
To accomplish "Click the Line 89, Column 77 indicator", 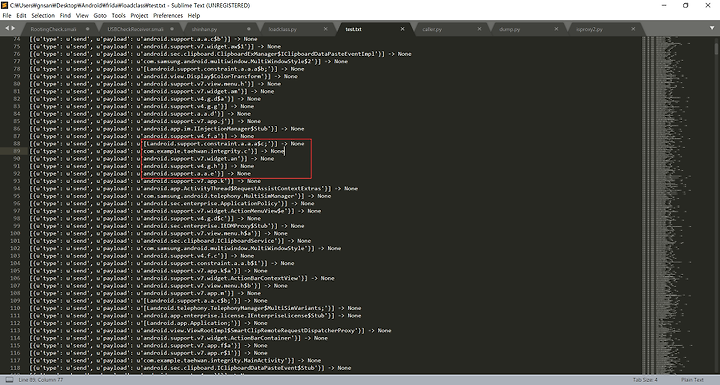I will [x=40, y=380].
